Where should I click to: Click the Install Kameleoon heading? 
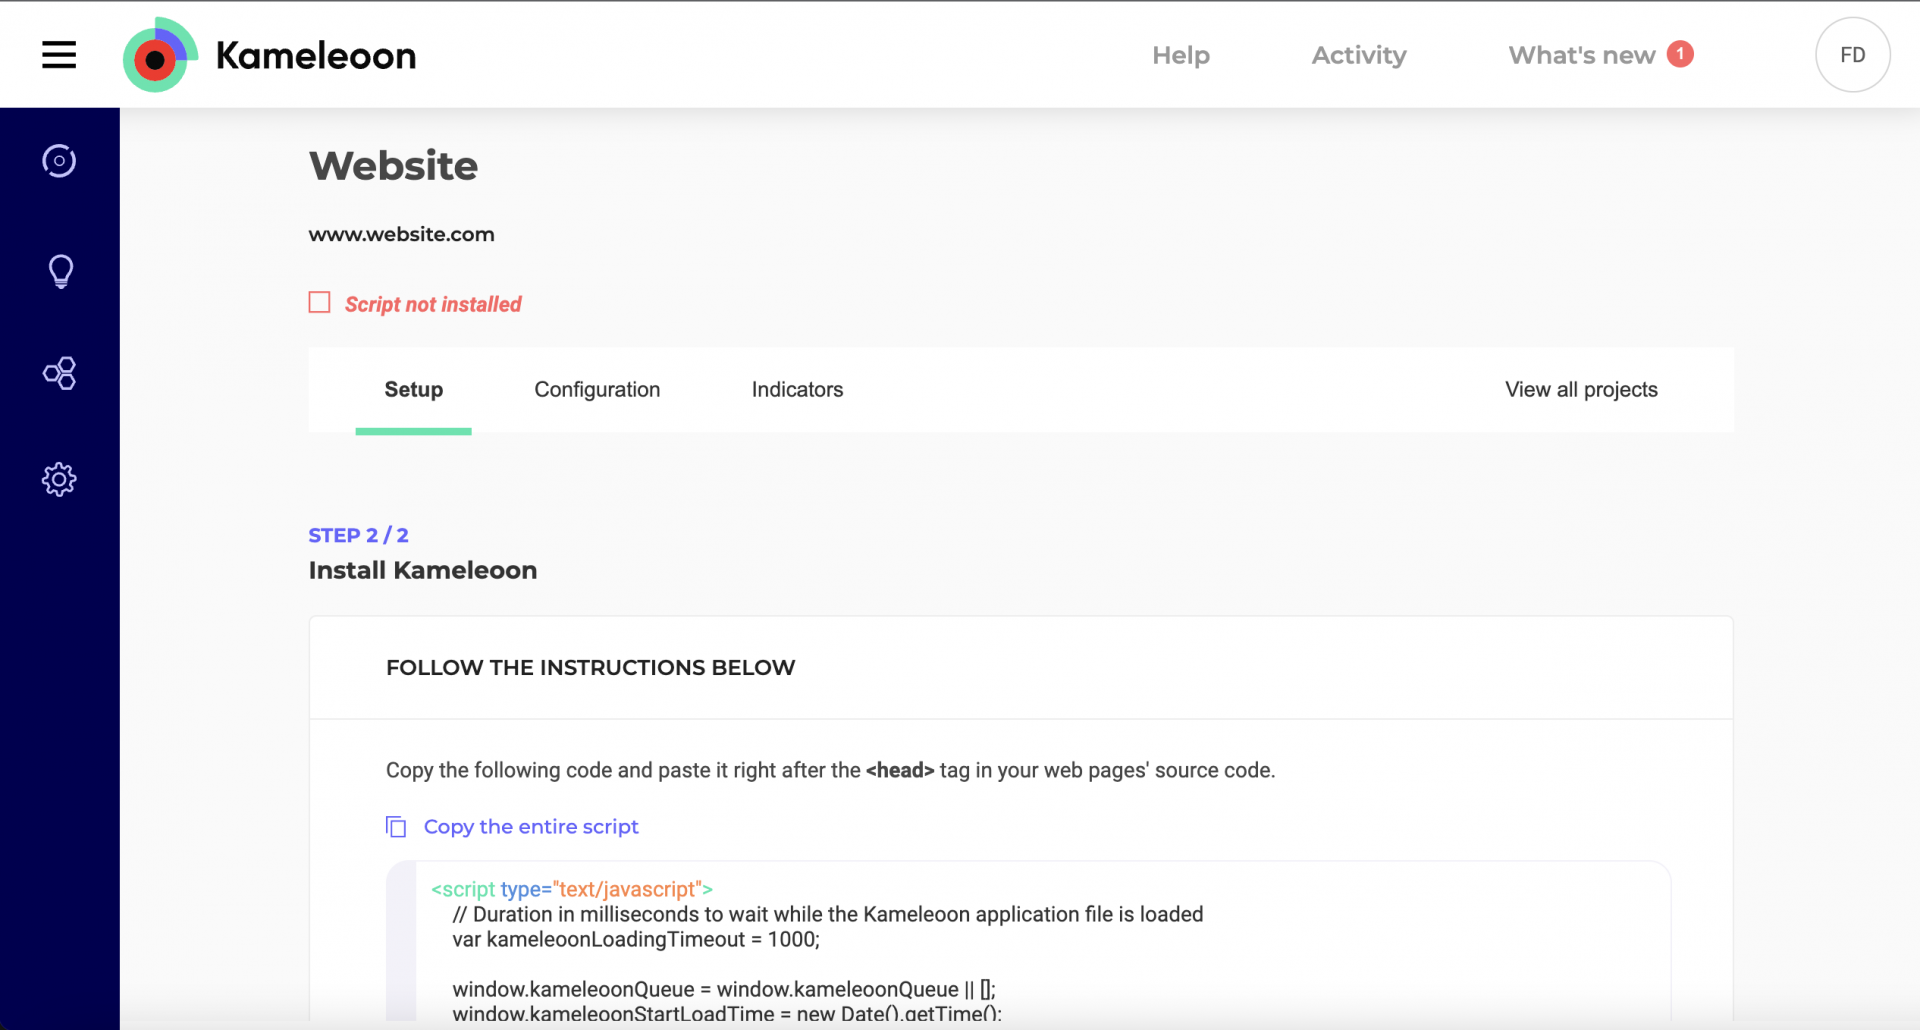(x=422, y=570)
